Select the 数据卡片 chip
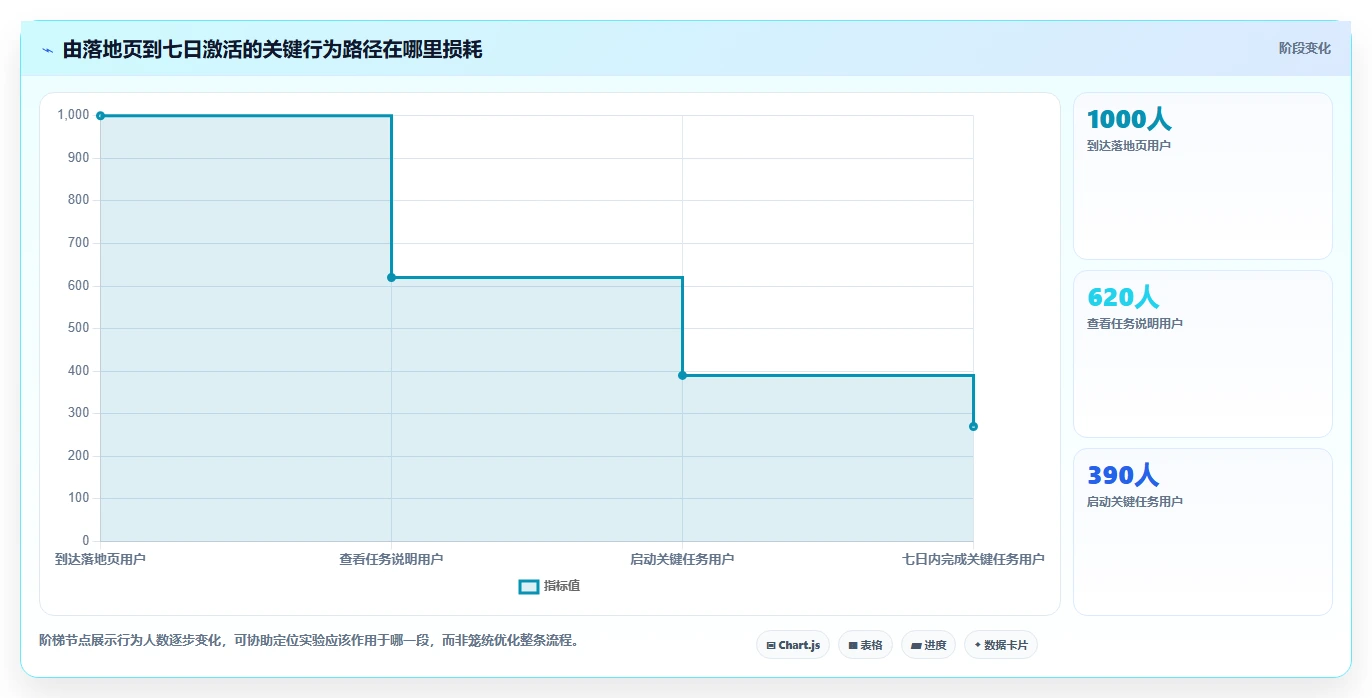Screen dimensions: 1372x698 (x=1000, y=645)
